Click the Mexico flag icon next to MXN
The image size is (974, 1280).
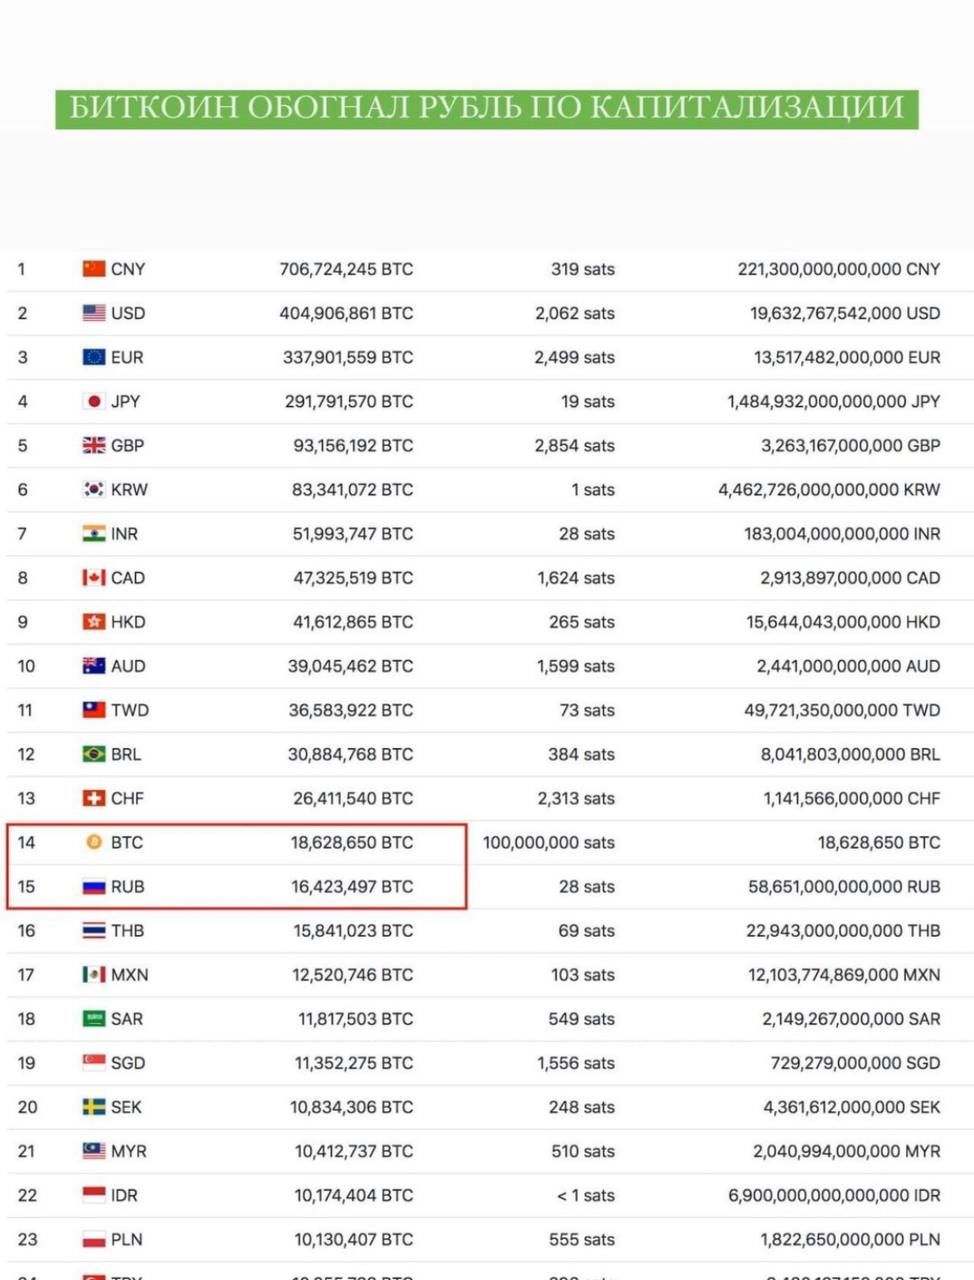pos(94,974)
